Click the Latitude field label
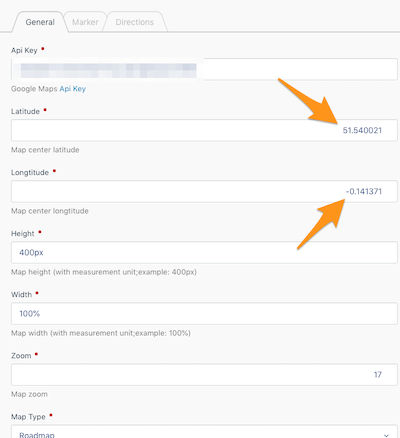 pyautogui.click(x=25, y=111)
